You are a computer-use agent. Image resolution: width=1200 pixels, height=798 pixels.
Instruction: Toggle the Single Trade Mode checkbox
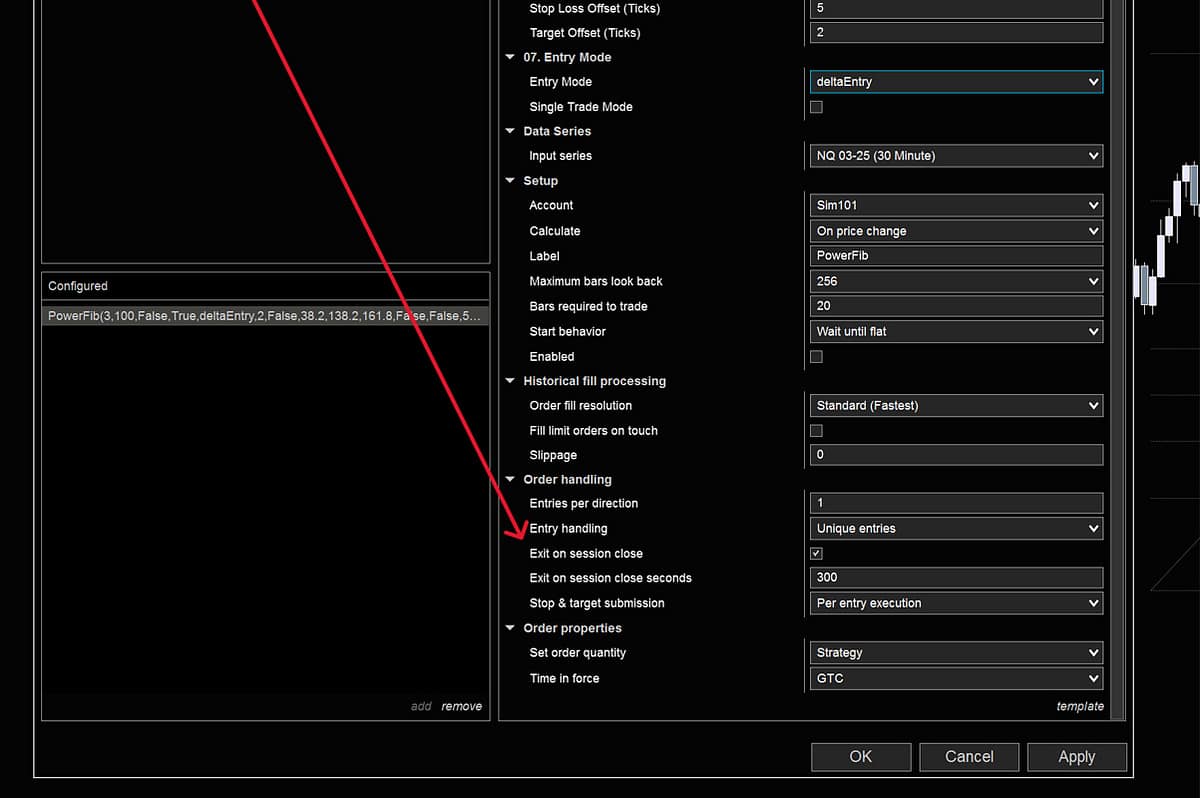(x=816, y=107)
